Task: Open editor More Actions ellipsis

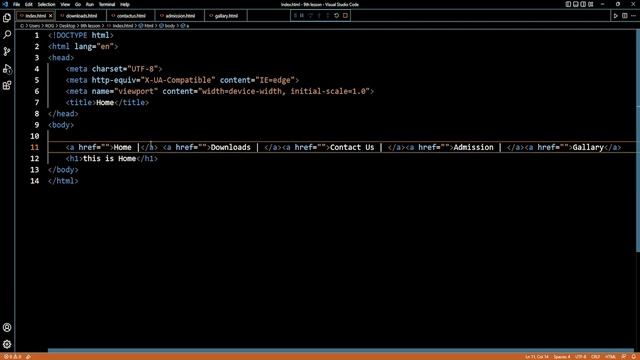Action: pyautogui.click(x=633, y=16)
